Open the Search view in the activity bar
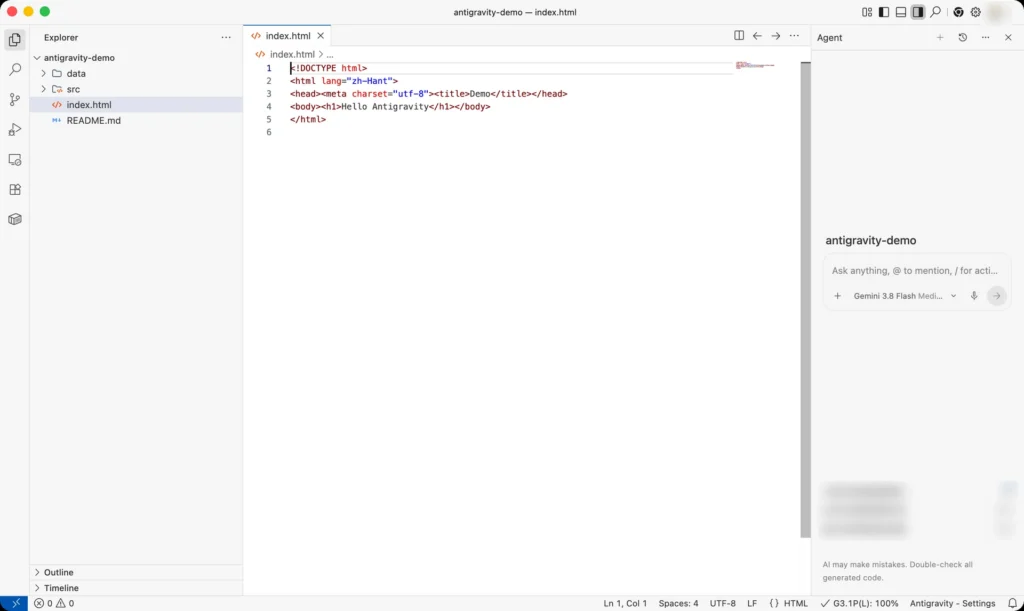1024x611 pixels. tap(14, 69)
